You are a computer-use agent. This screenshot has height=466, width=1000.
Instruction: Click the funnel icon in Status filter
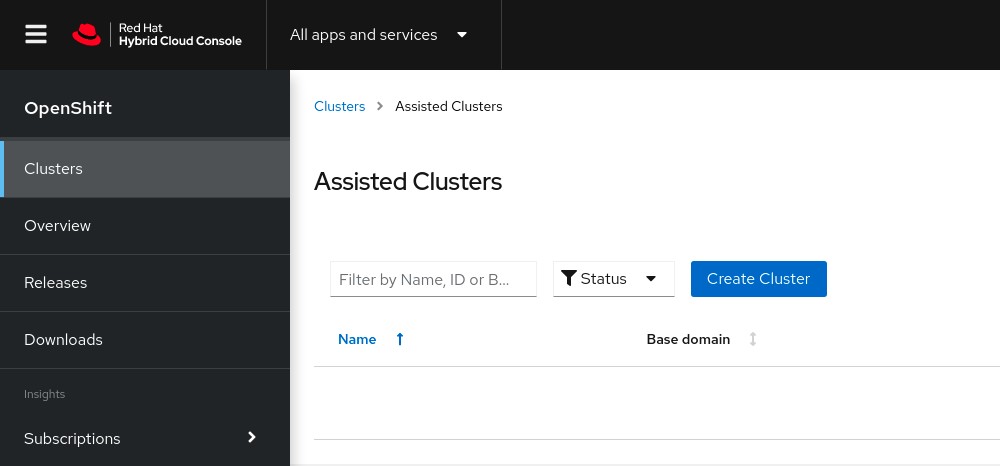coord(569,279)
